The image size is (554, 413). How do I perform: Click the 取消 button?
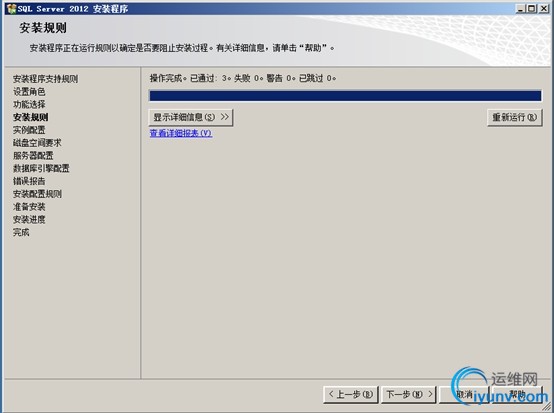click(464, 394)
